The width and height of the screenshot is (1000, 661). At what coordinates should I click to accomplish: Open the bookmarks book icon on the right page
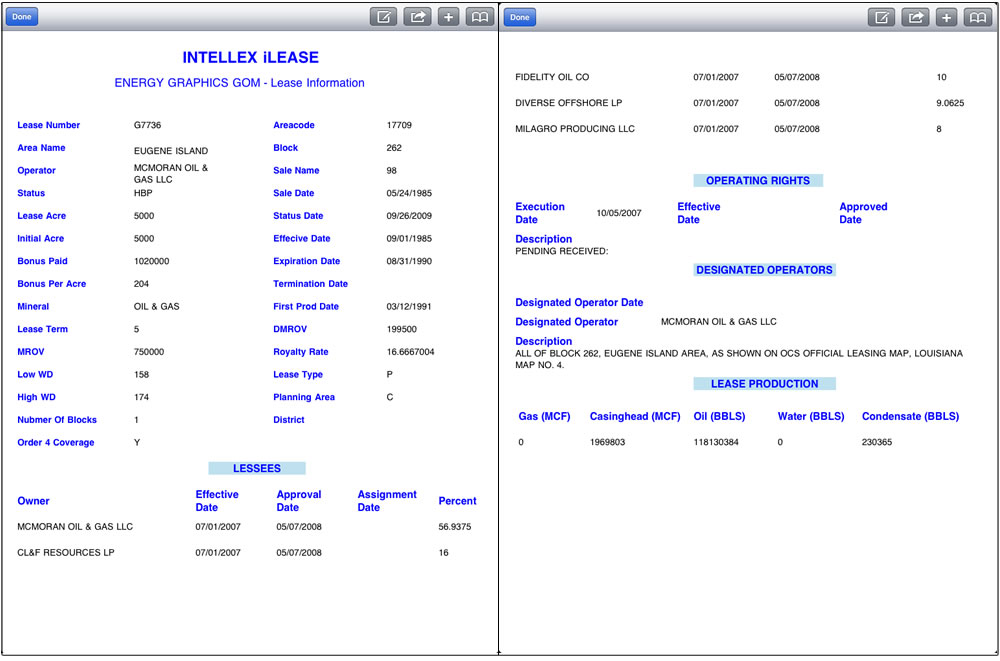978,17
